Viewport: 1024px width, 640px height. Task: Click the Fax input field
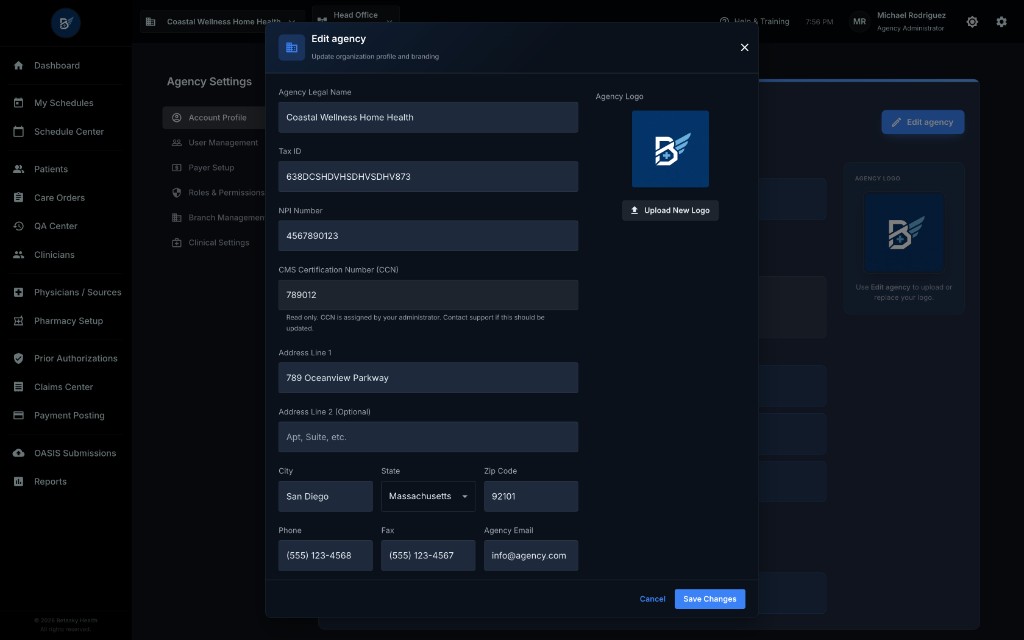click(x=428, y=556)
